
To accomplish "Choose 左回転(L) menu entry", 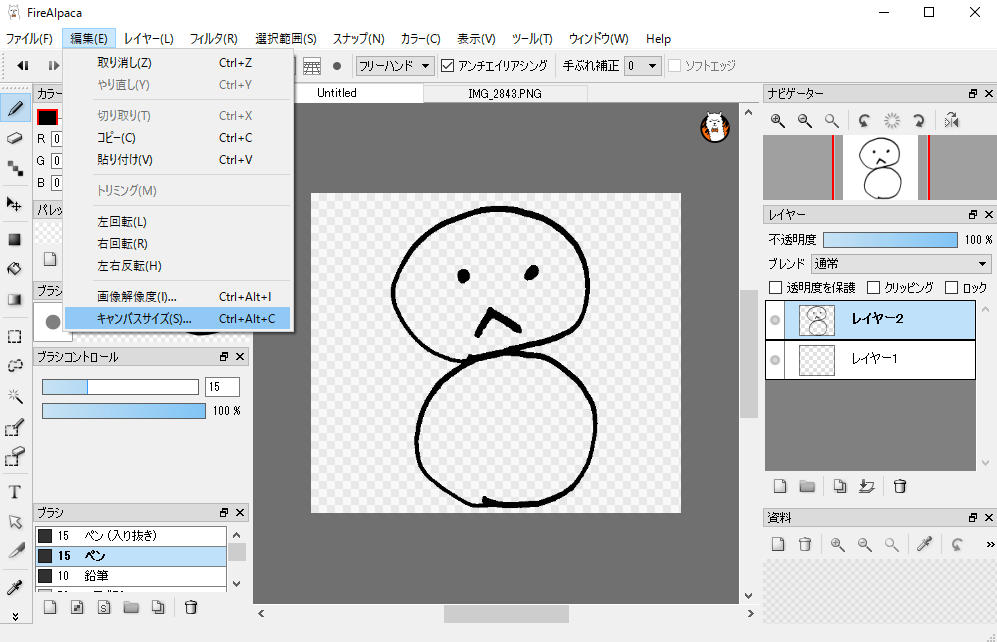I will point(177,222).
